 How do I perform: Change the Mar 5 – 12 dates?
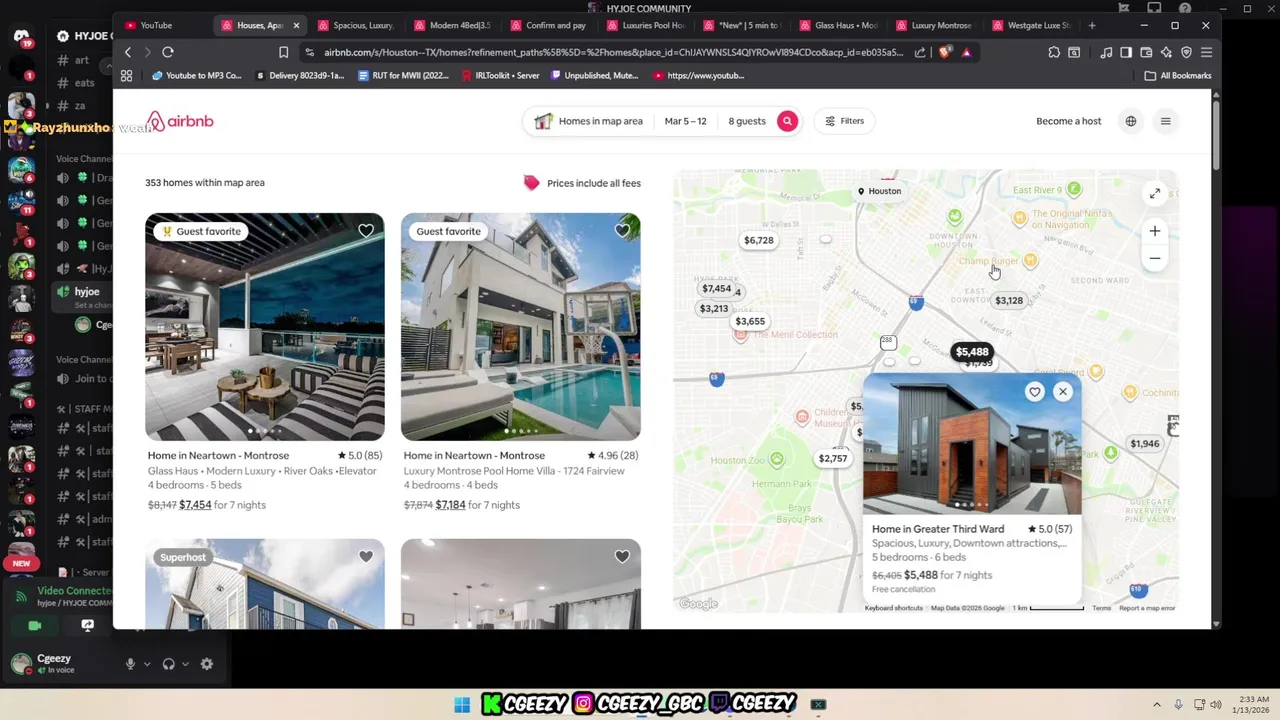pos(685,121)
